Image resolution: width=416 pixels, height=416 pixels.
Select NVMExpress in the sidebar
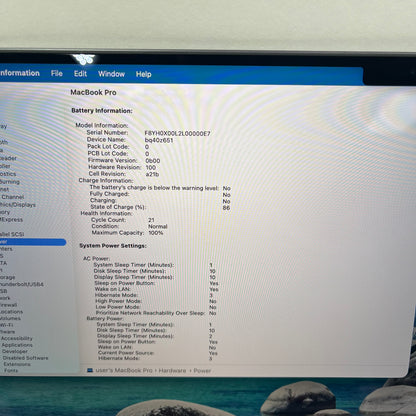[x=12, y=220]
